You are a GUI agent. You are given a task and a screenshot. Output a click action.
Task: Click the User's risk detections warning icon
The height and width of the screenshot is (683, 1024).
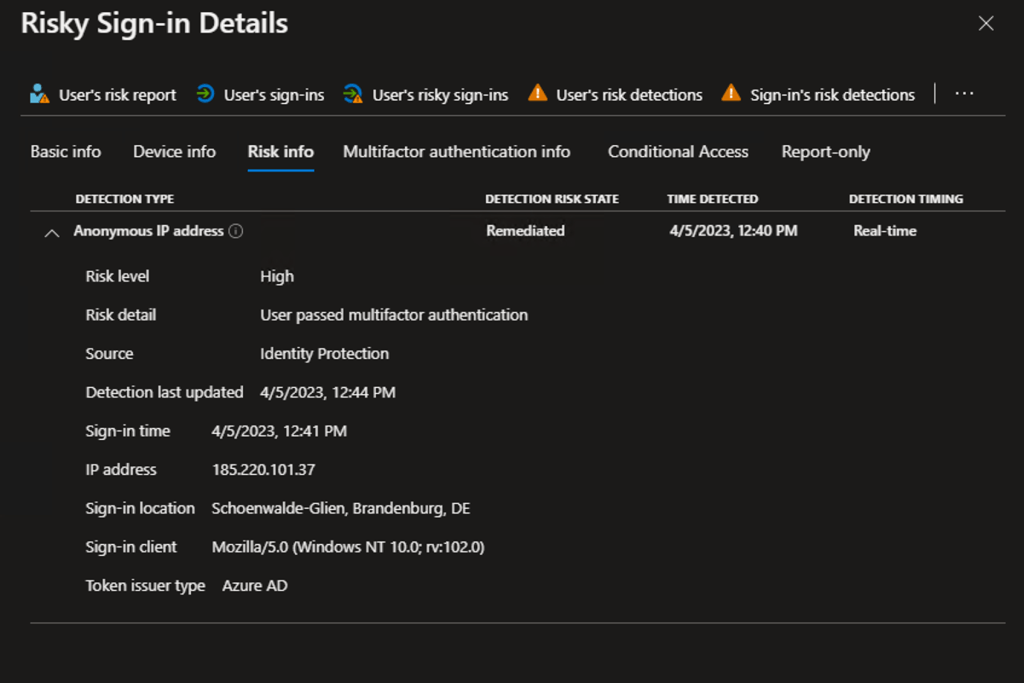pos(538,94)
